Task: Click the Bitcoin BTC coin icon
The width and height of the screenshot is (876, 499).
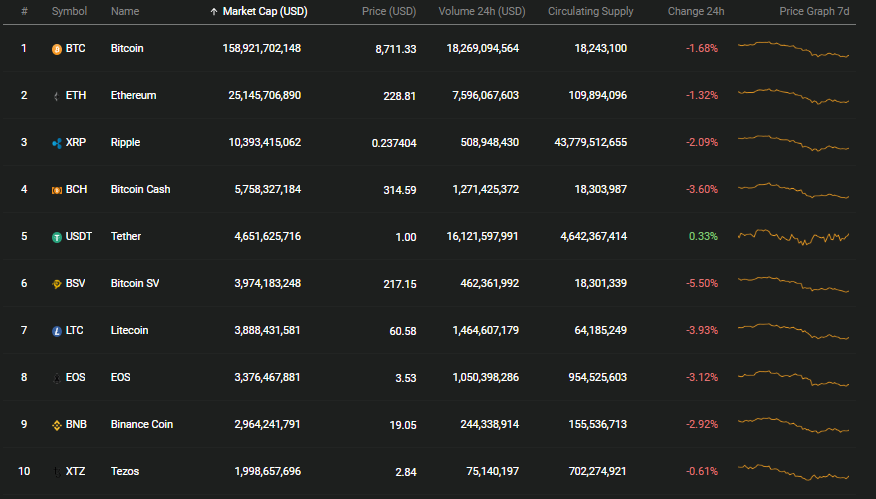Action: tap(56, 49)
